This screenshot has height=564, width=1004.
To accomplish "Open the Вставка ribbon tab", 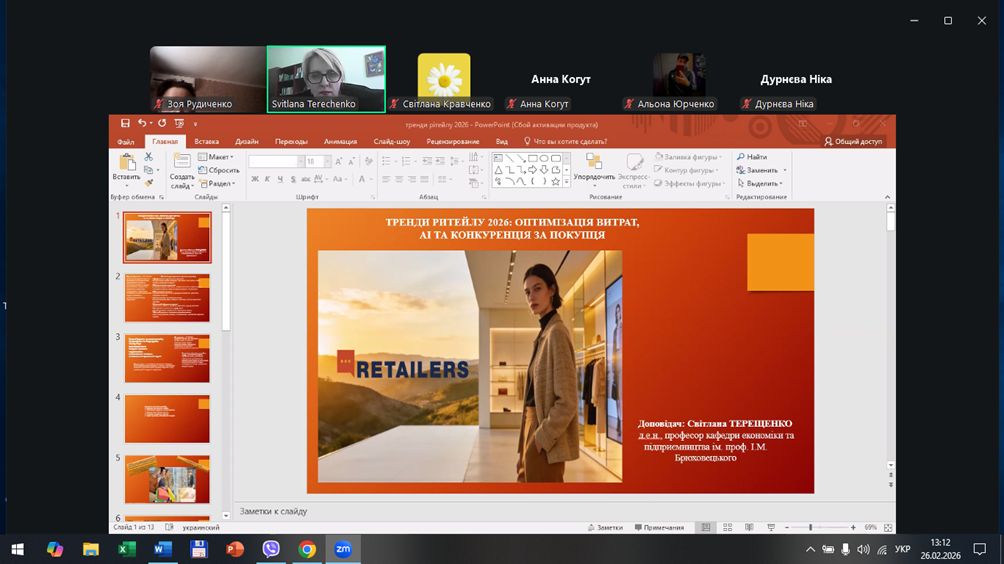I will pos(207,142).
